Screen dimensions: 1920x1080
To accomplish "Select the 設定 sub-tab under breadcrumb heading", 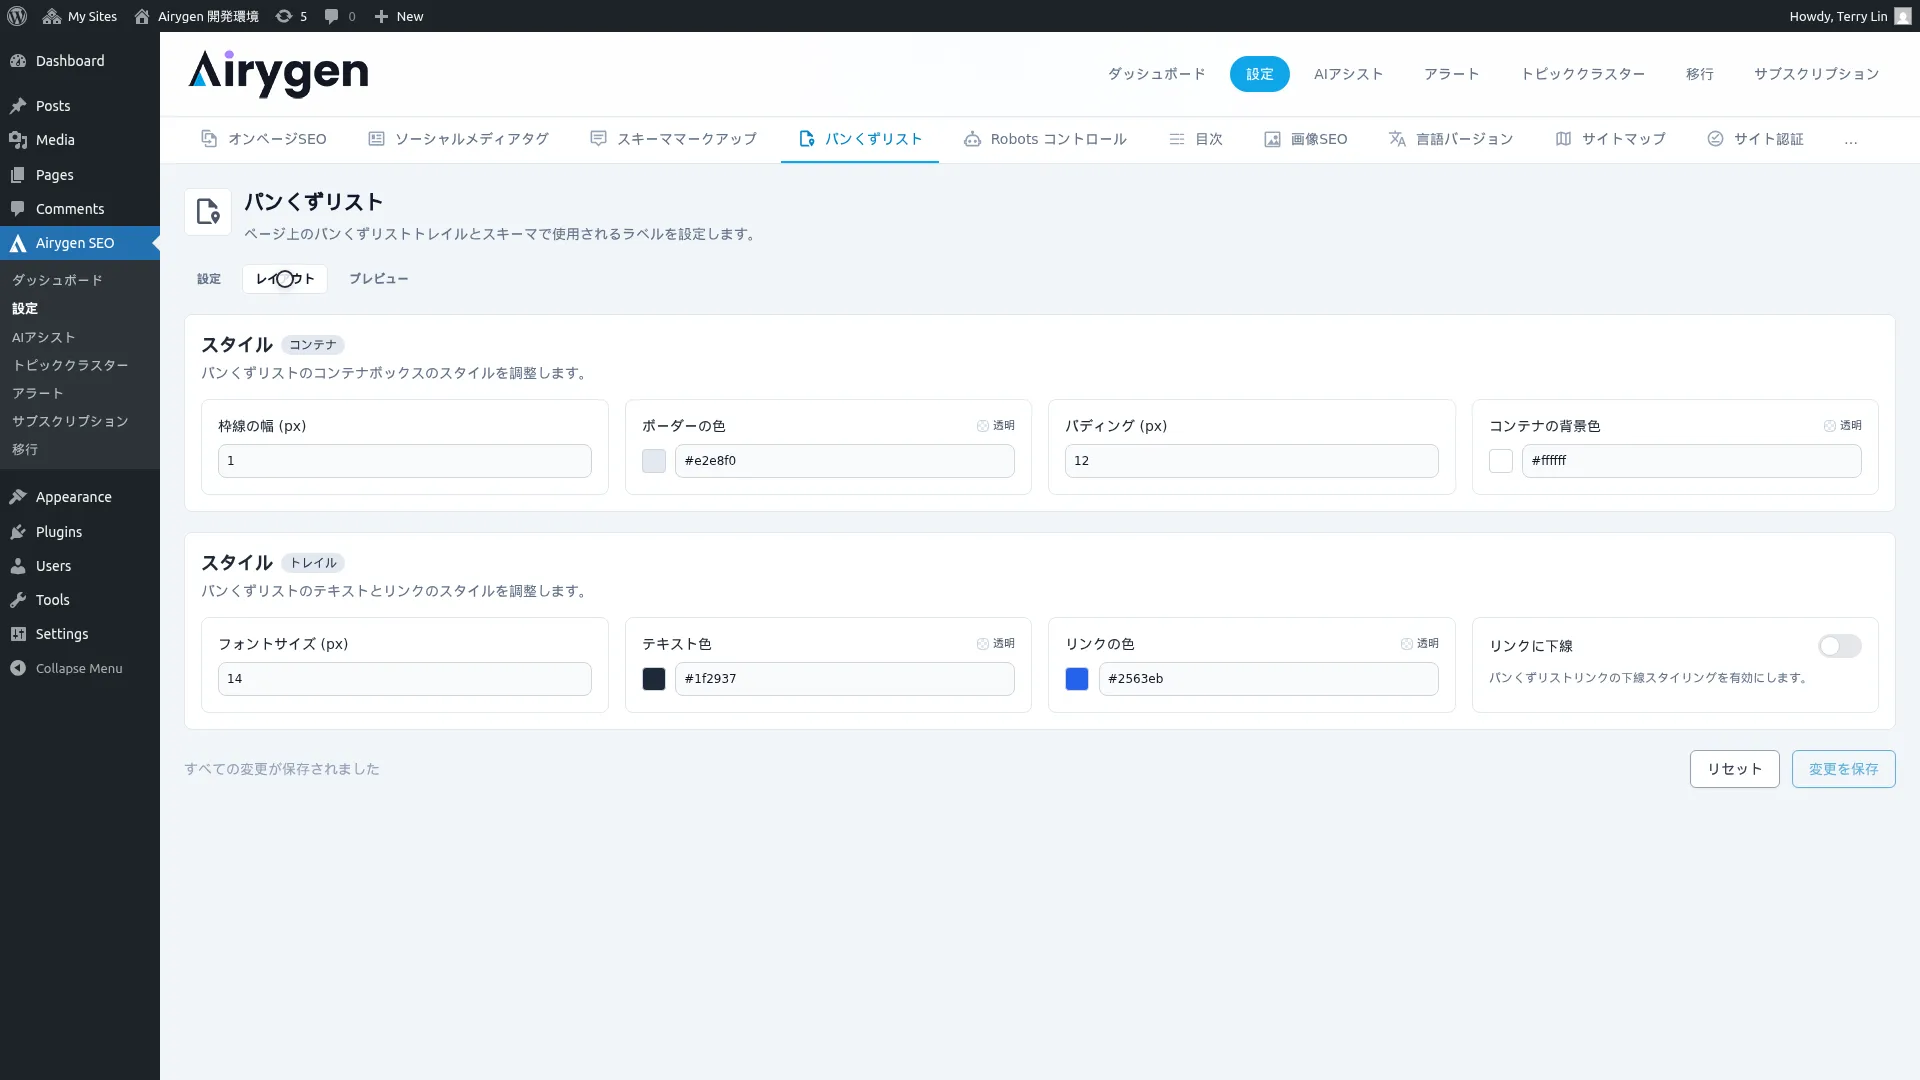I will [x=209, y=279].
